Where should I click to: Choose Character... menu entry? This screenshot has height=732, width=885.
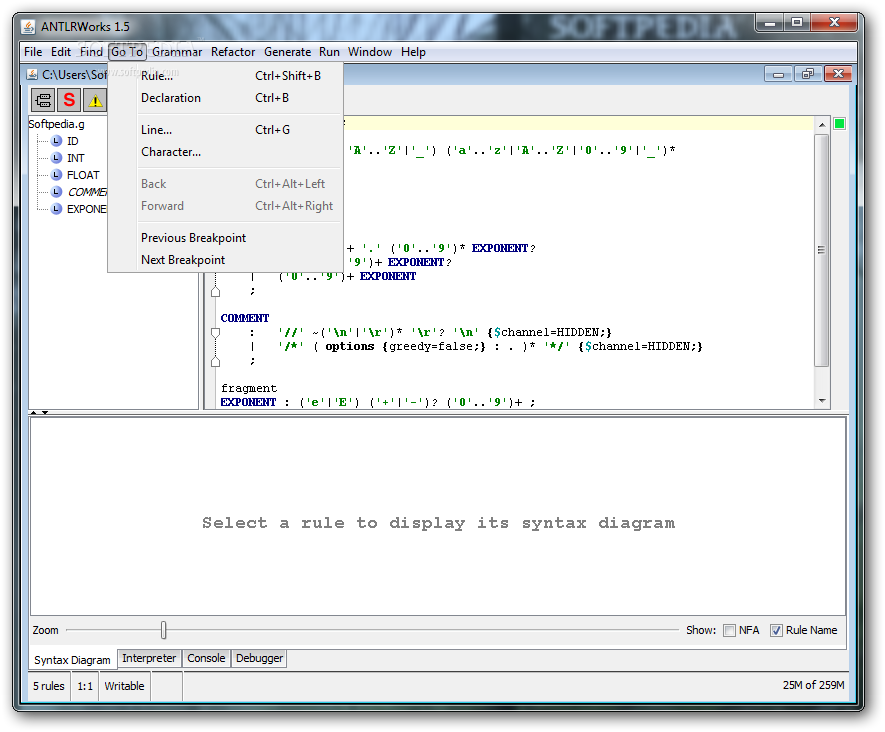[225, 152]
